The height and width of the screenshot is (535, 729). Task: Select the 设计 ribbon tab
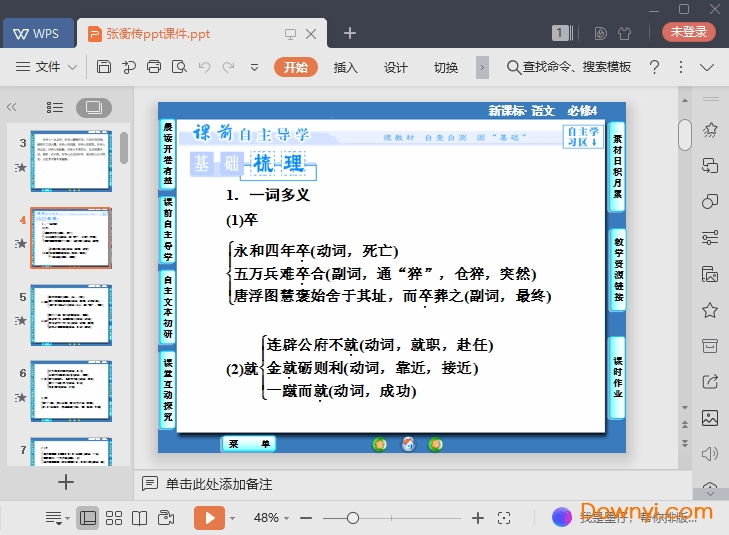pos(396,67)
